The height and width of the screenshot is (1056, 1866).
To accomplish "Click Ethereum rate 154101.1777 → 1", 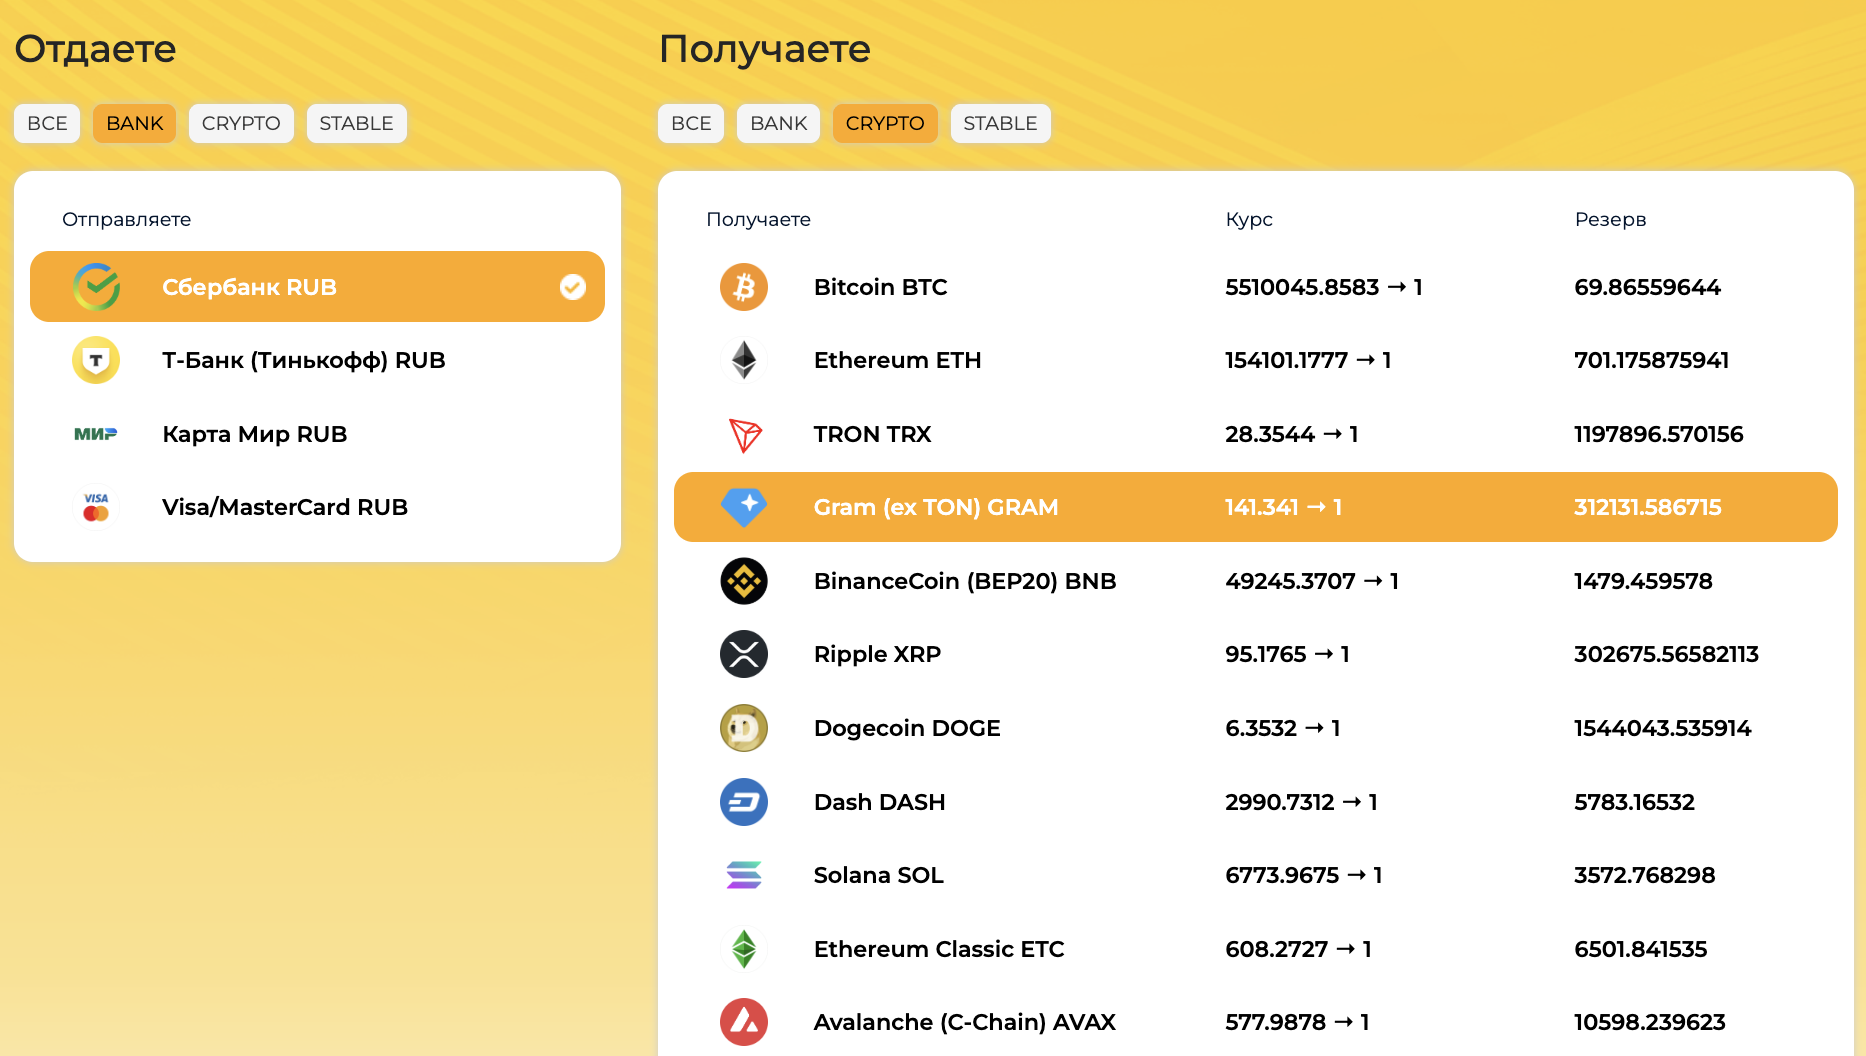I will click(1308, 360).
